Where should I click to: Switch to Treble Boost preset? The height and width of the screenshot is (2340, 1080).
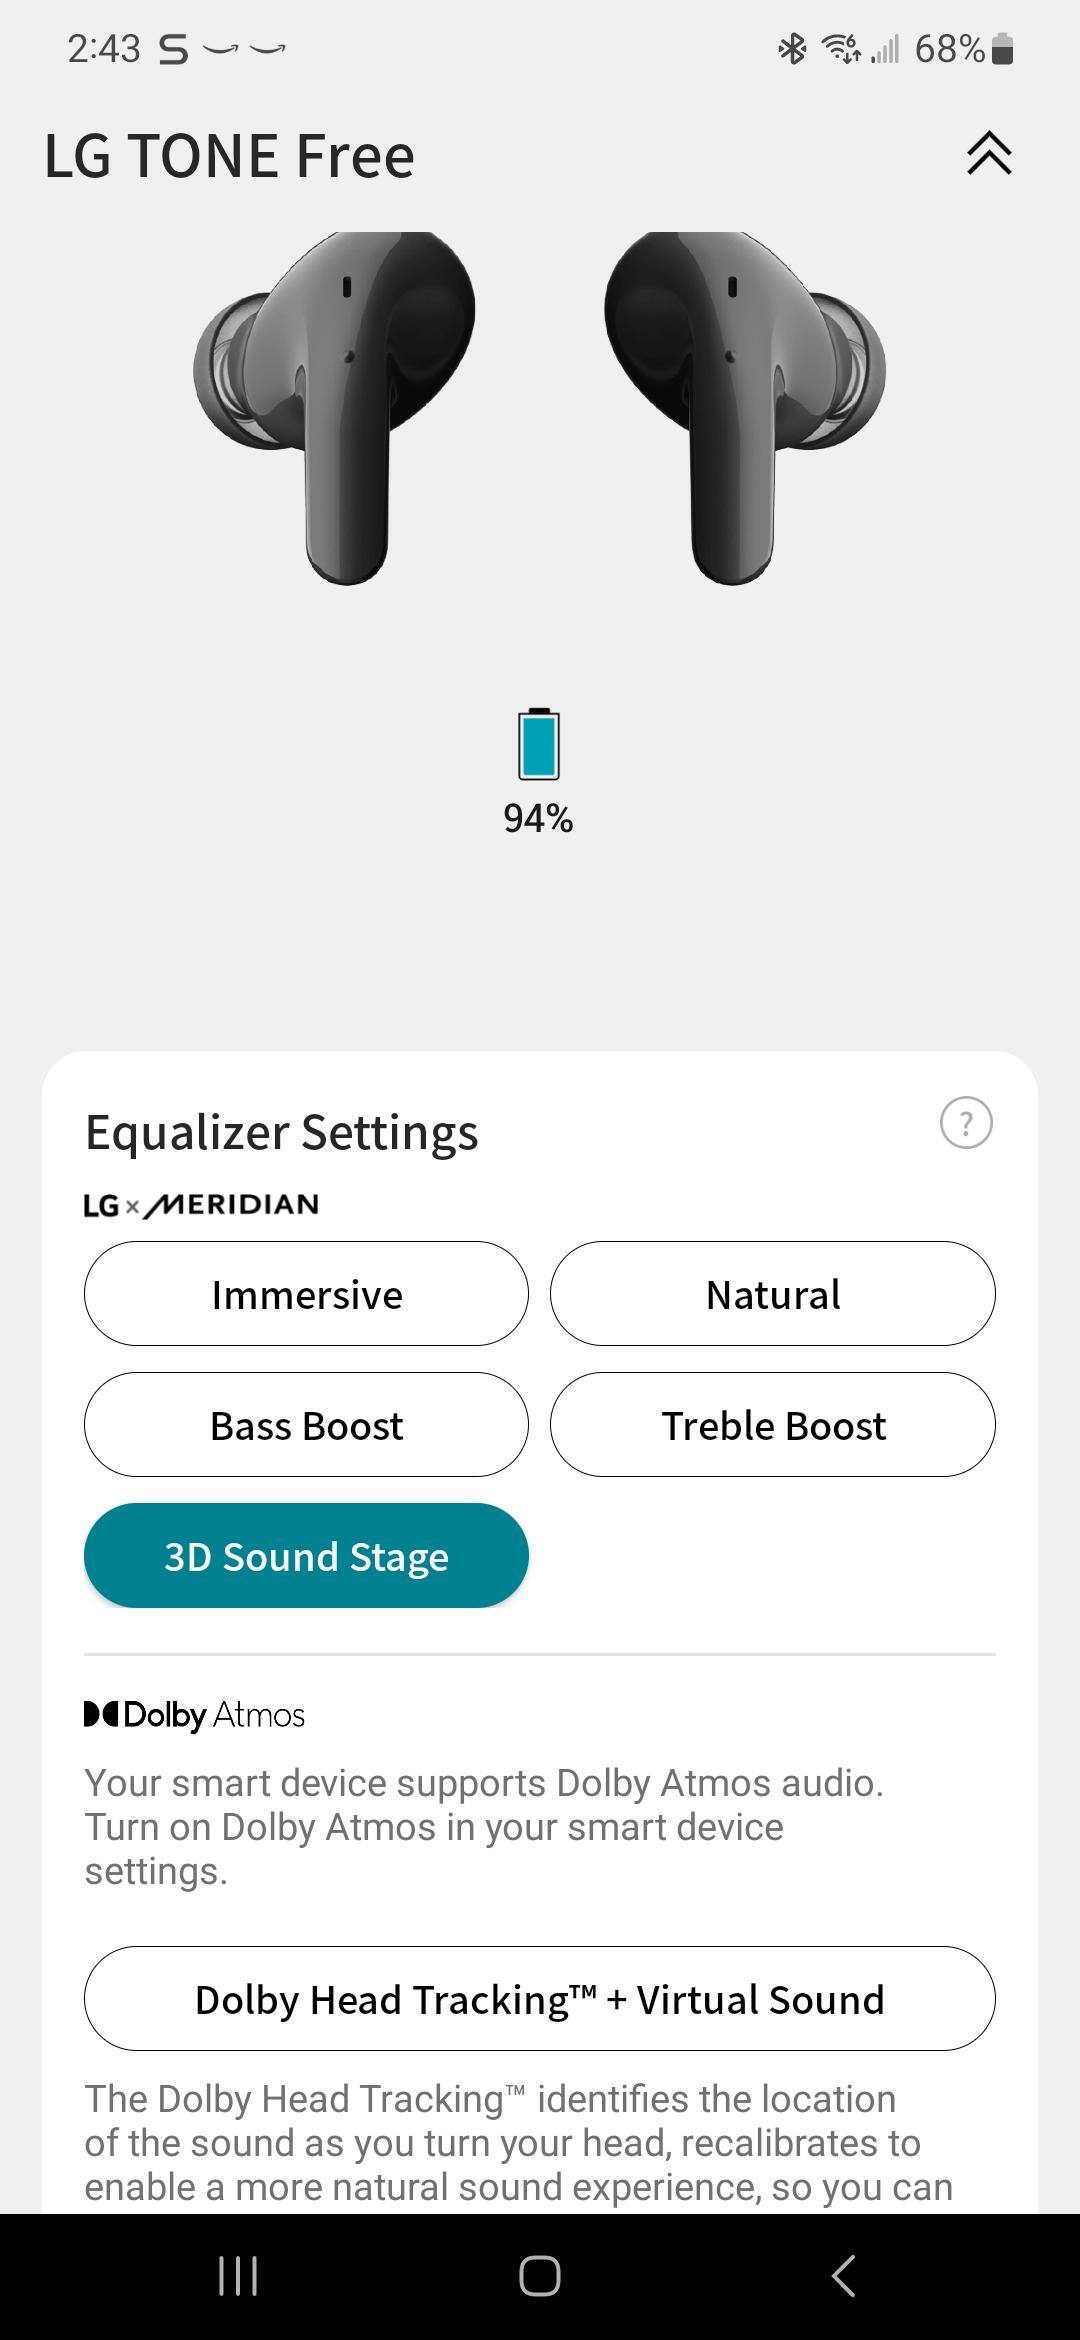coord(772,1425)
